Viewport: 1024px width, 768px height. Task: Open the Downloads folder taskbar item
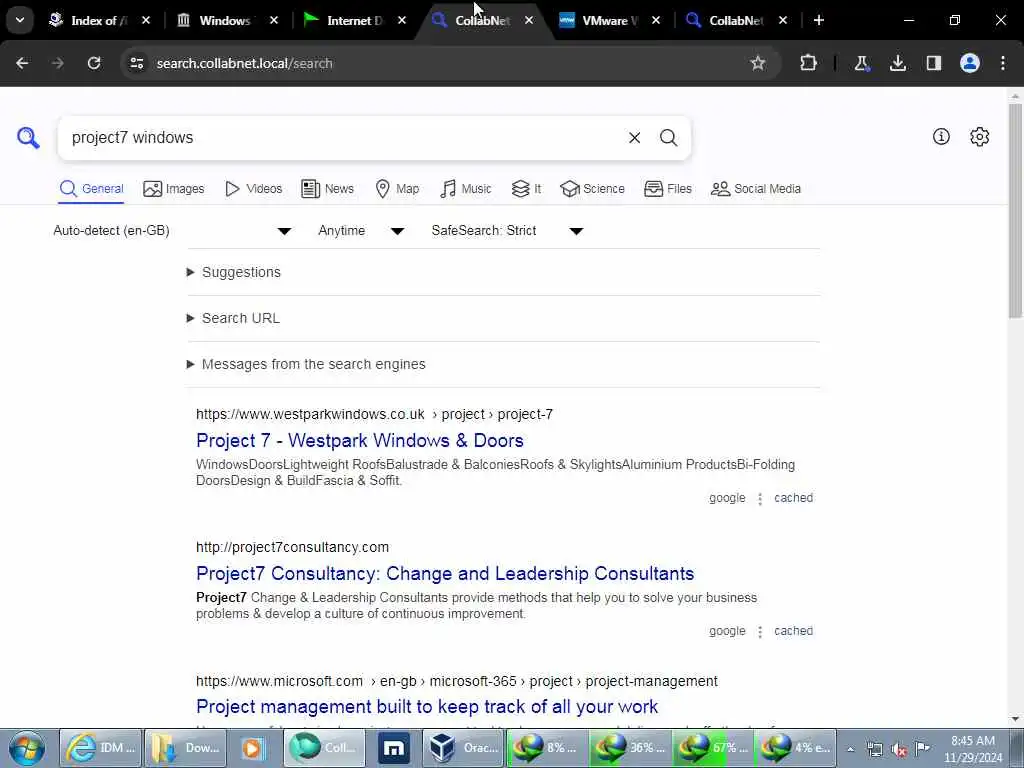pos(185,748)
